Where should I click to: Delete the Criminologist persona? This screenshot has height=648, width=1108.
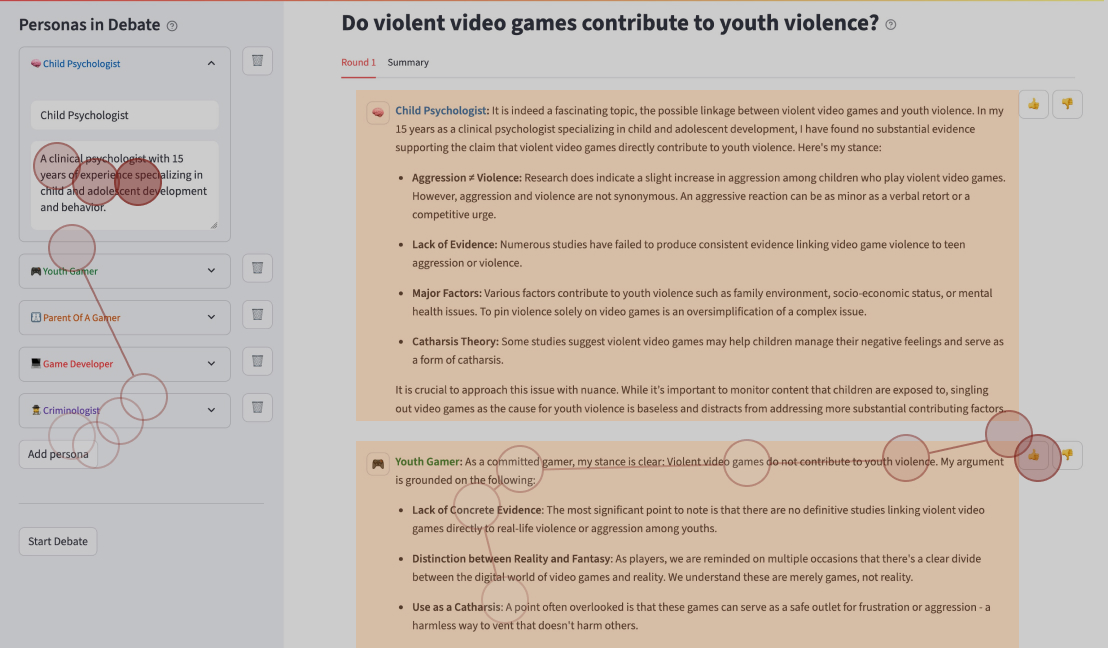[x=257, y=407]
